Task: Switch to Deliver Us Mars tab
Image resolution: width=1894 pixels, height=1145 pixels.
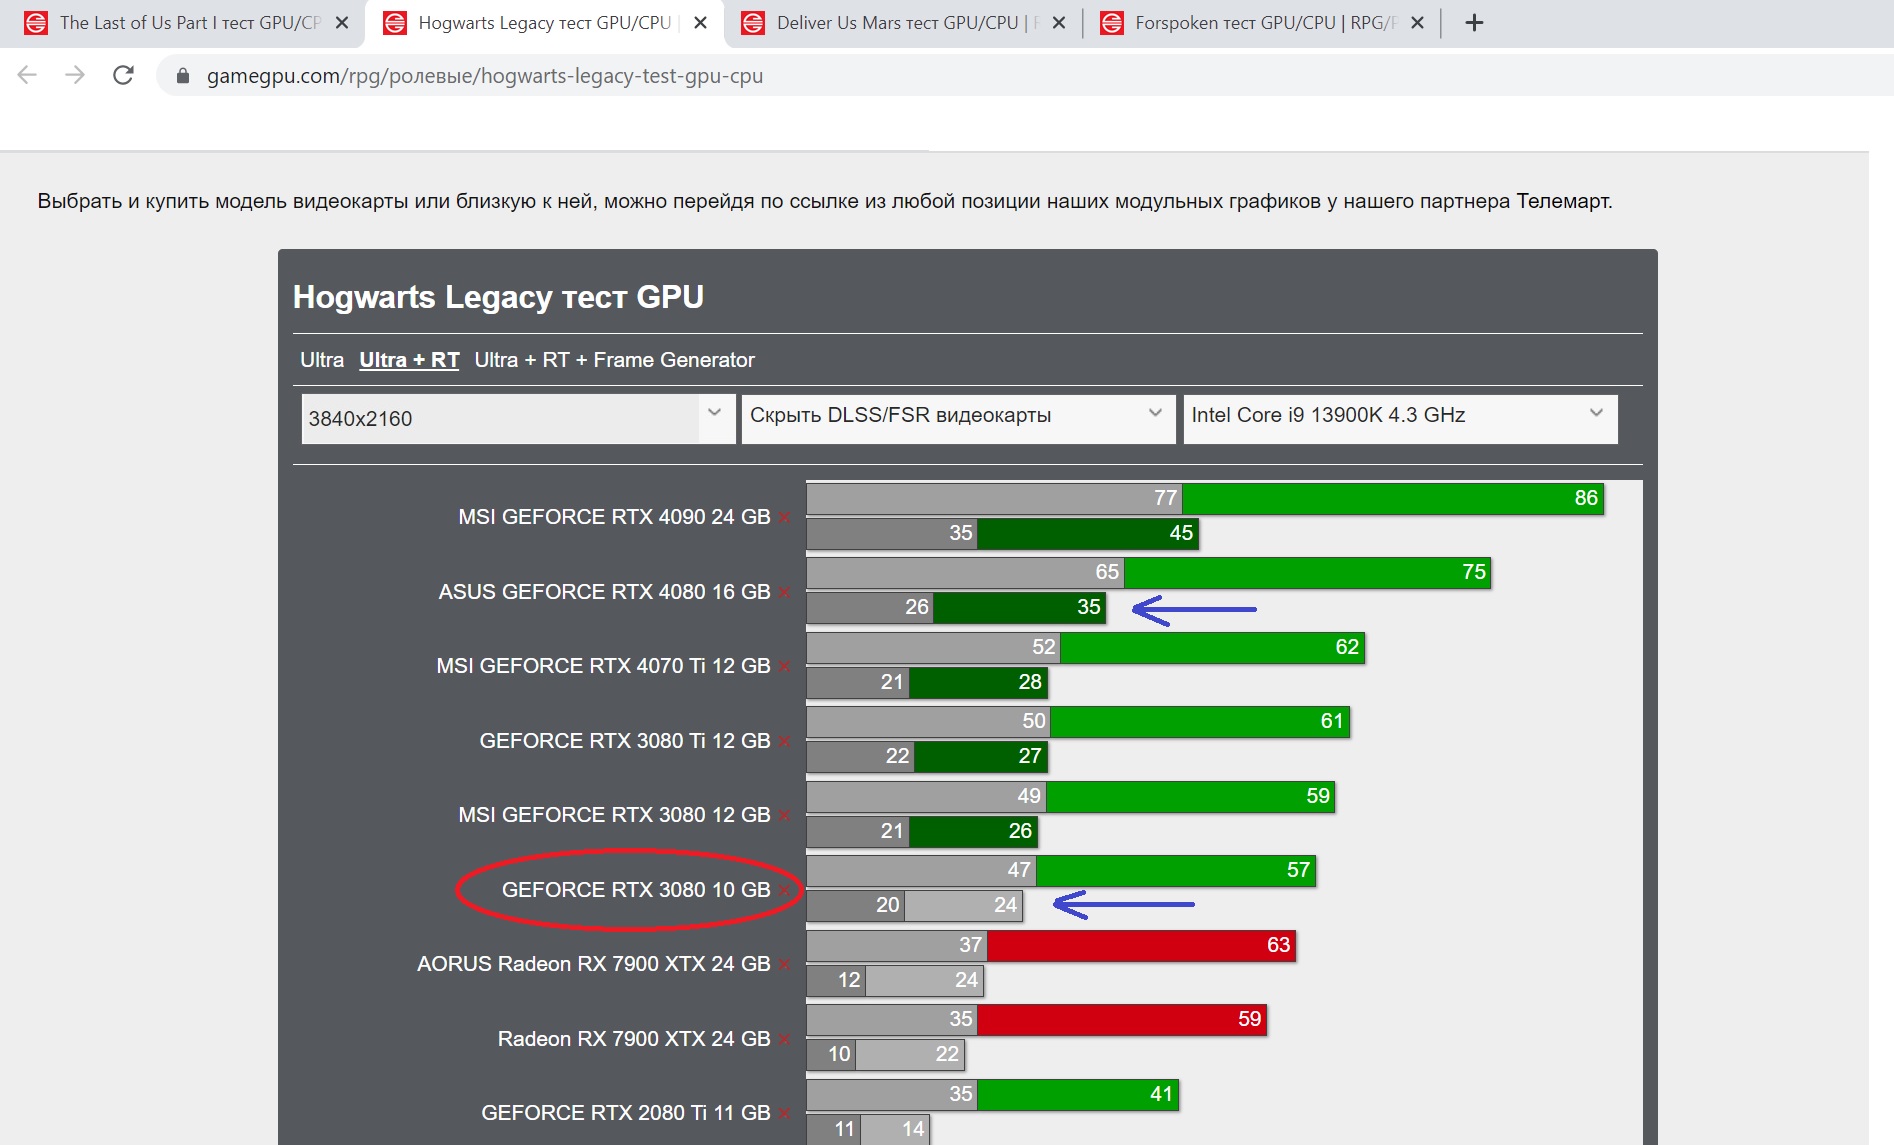Action: [904, 23]
